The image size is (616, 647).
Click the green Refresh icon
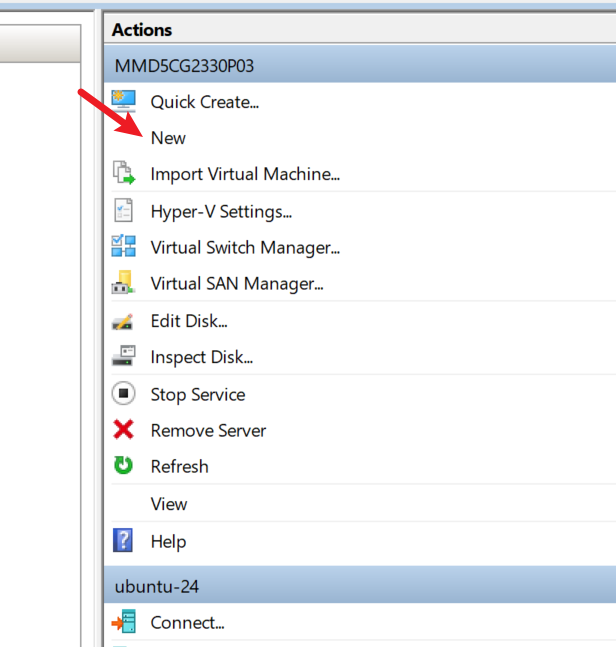coord(123,466)
